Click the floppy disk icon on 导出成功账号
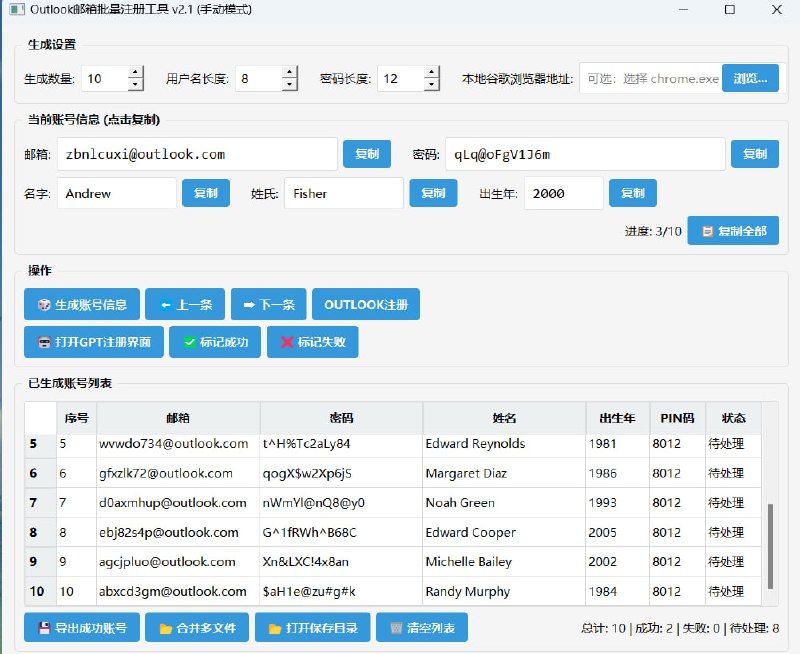Viewport: 800px width, 654px height. click(x=44, y=628)
